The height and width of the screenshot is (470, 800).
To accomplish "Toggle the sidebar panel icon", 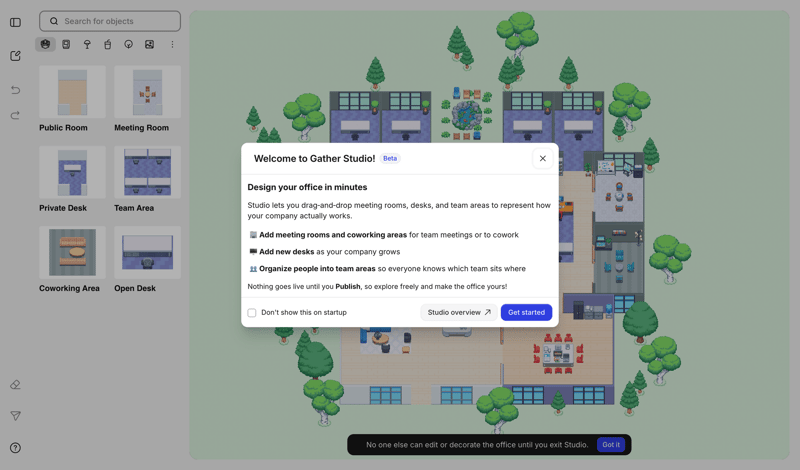I will tap(15, 22).
